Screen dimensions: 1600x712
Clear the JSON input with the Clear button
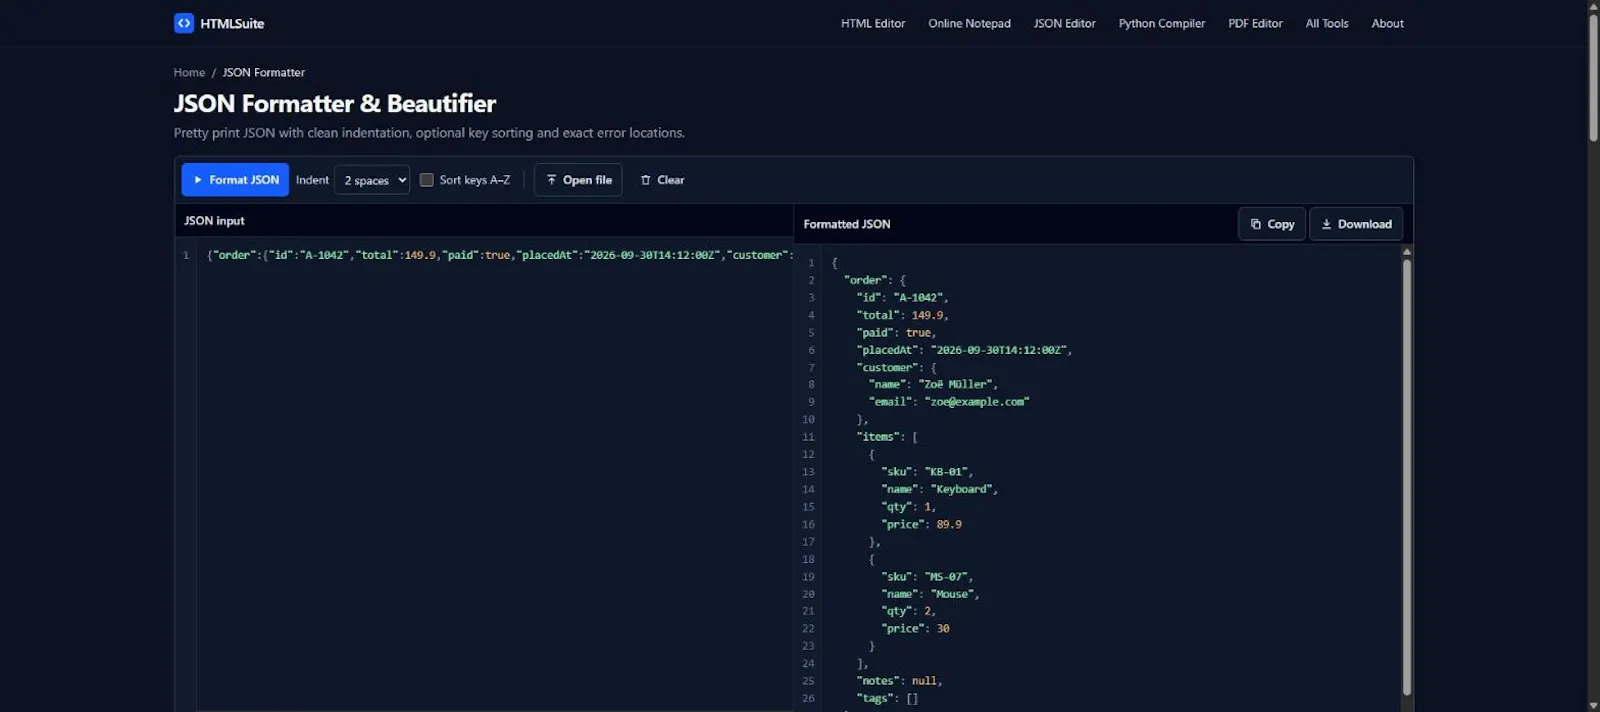(662, 180)
